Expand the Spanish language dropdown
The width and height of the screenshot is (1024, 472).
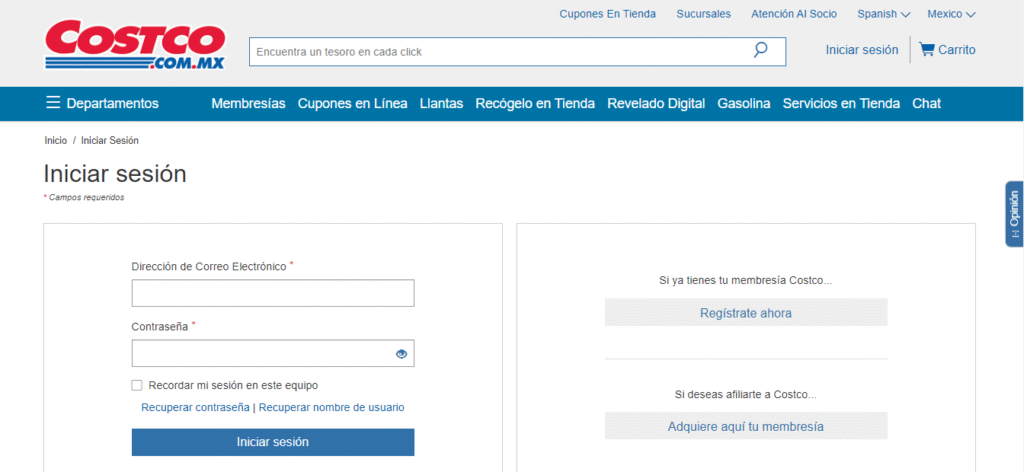pyautogui.click(x=883, y=14)
